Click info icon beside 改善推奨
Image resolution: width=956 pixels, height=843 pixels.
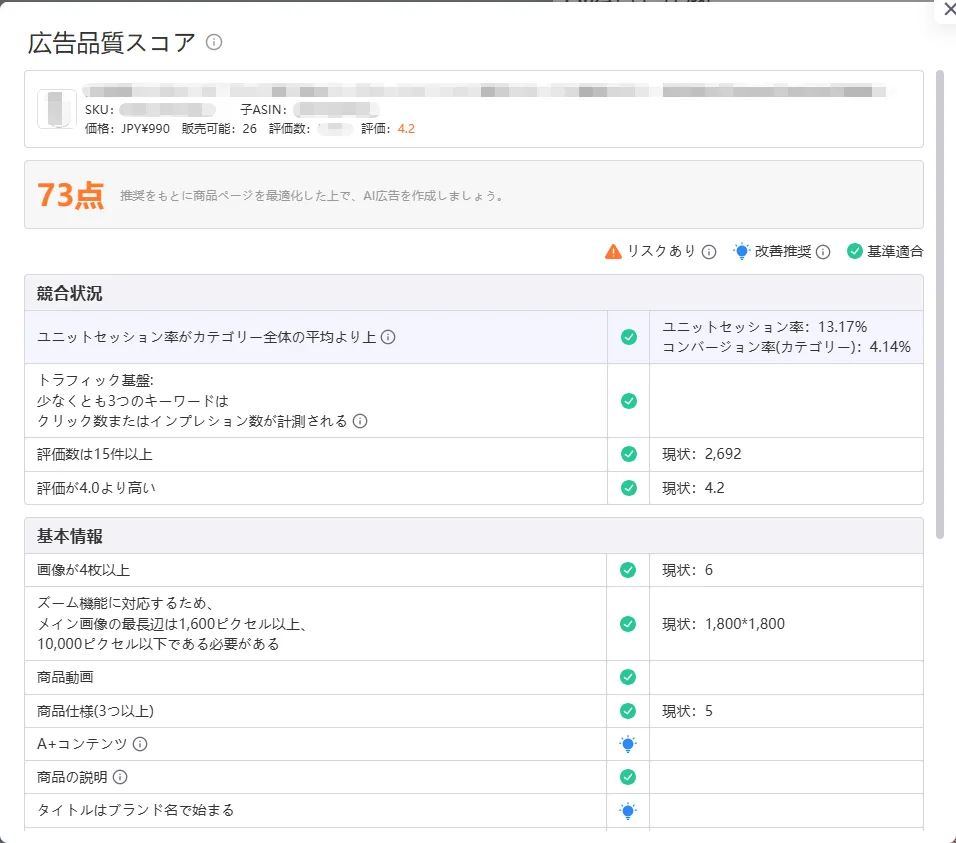(822, 252)
